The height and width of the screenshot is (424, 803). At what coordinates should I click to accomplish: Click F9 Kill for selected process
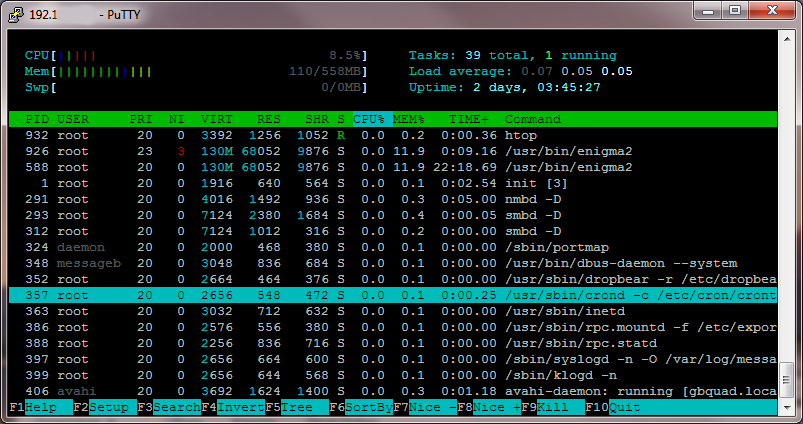(x=554, y=408)
